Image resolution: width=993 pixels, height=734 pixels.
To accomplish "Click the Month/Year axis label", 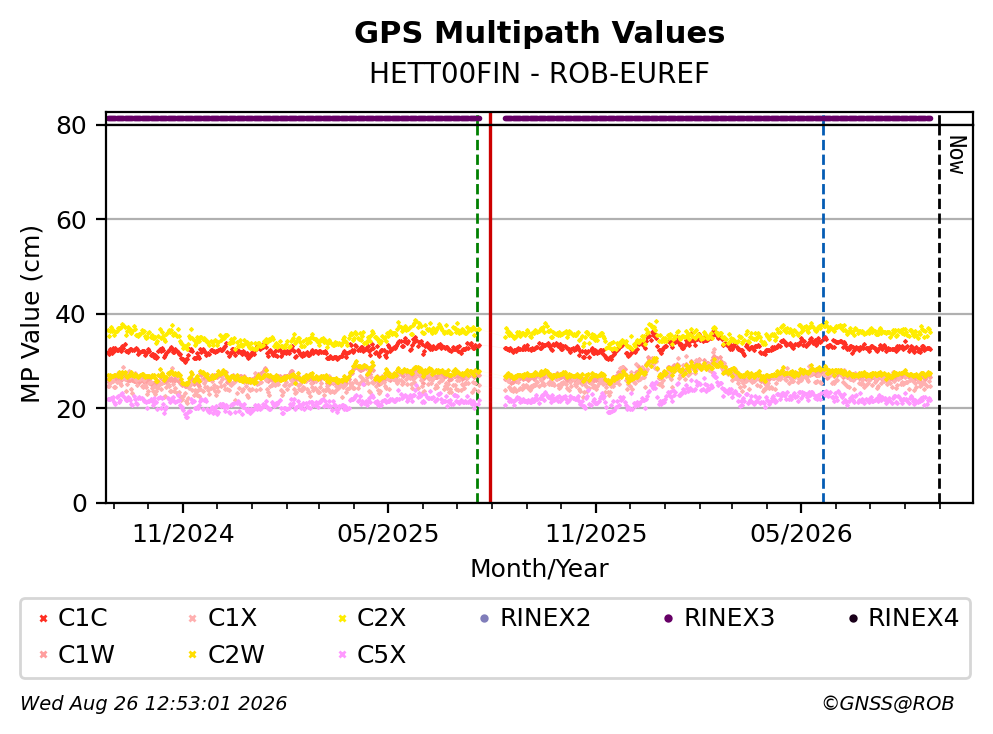I will 540,569.
